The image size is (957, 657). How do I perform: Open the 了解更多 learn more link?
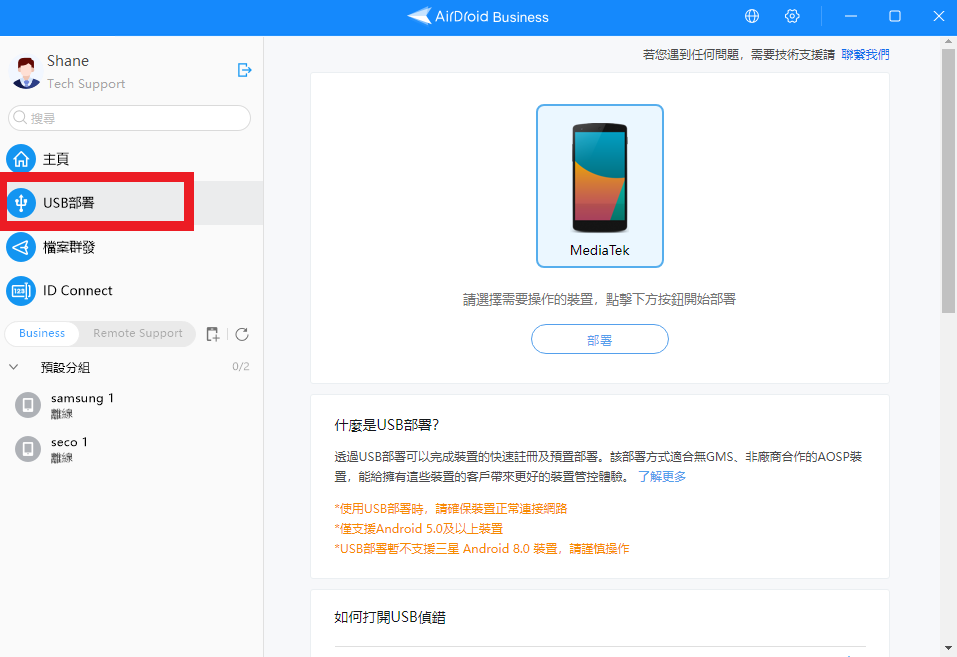point(662,476)
